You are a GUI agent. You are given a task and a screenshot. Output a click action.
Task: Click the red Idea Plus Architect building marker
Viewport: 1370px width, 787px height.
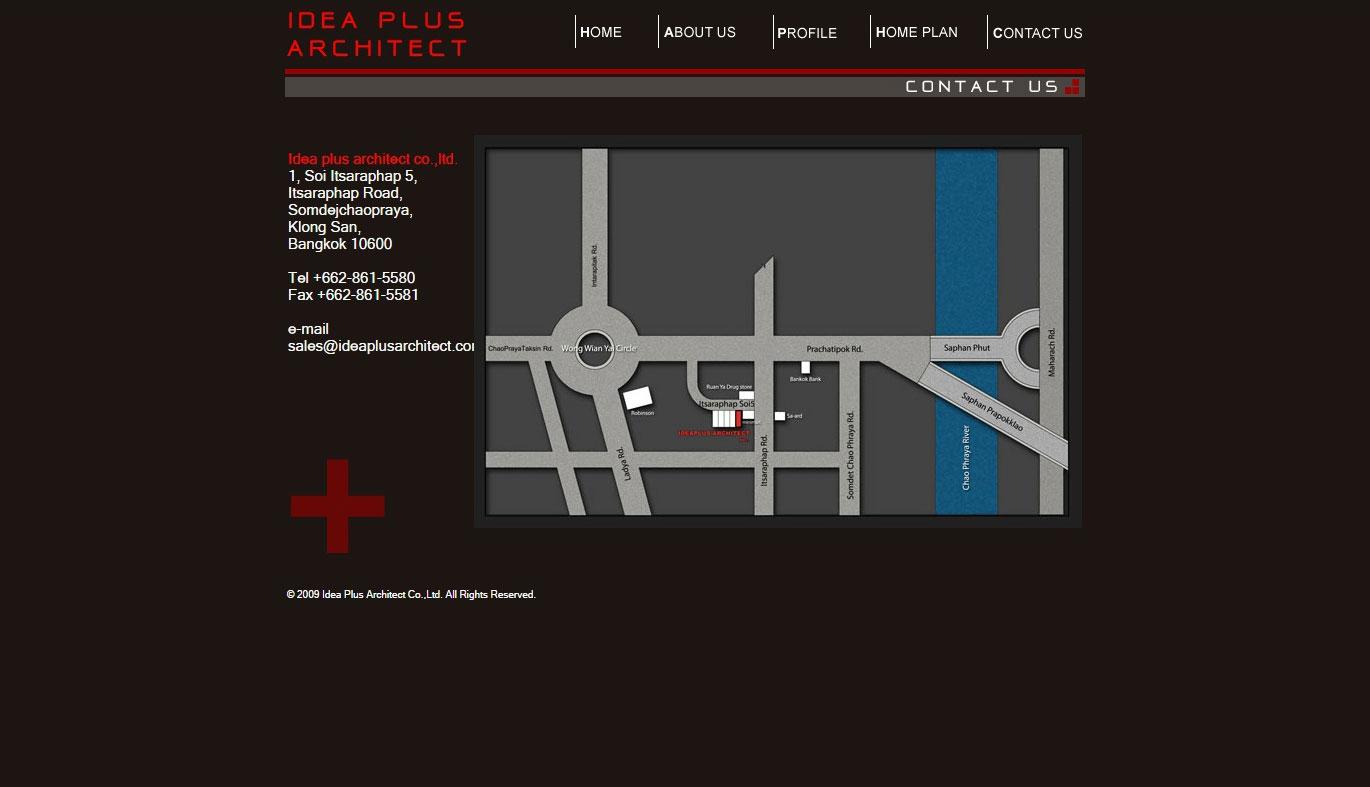coord(738,418)
